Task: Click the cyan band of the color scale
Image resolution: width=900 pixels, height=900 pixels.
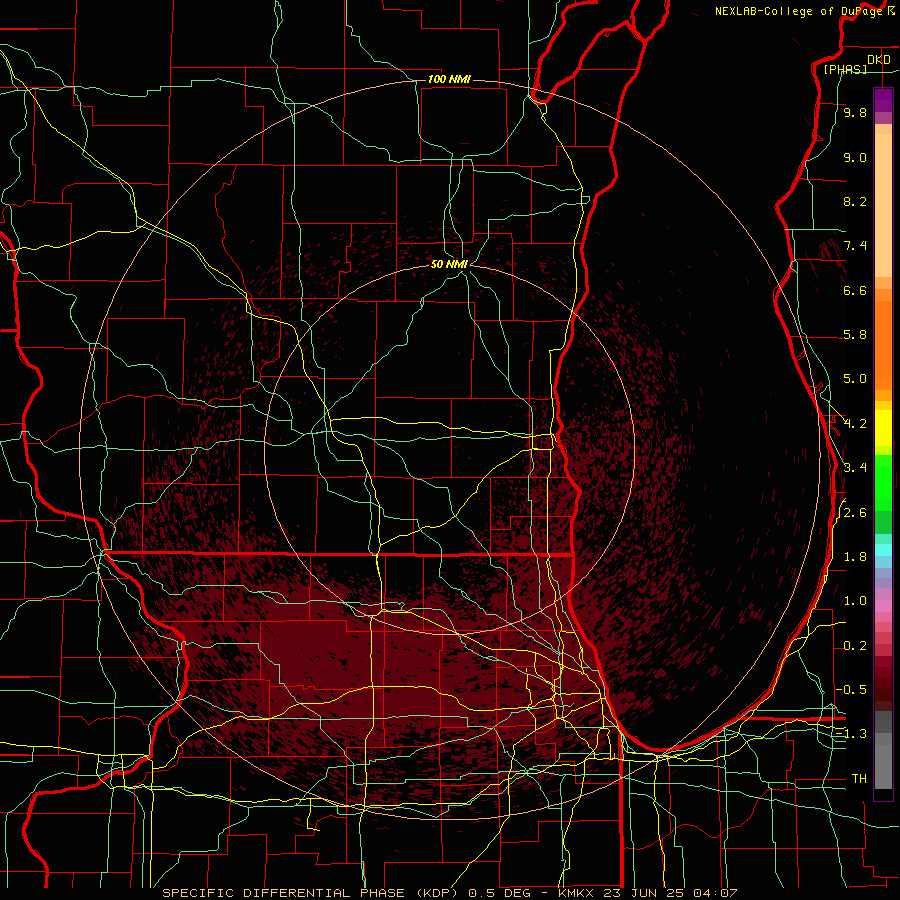Action: (x=883, y=550)
